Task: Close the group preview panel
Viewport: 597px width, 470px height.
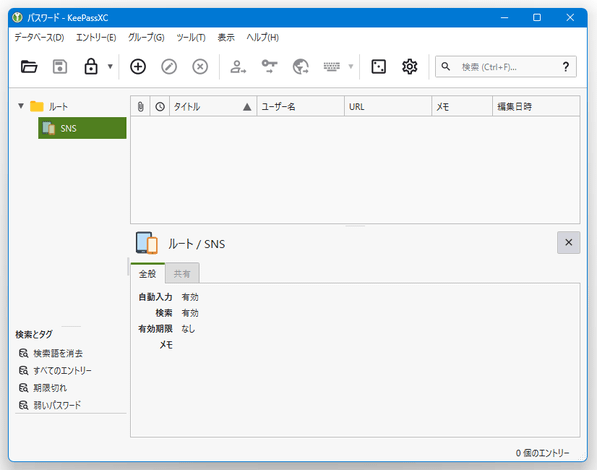Action: [x=568, y=242]
